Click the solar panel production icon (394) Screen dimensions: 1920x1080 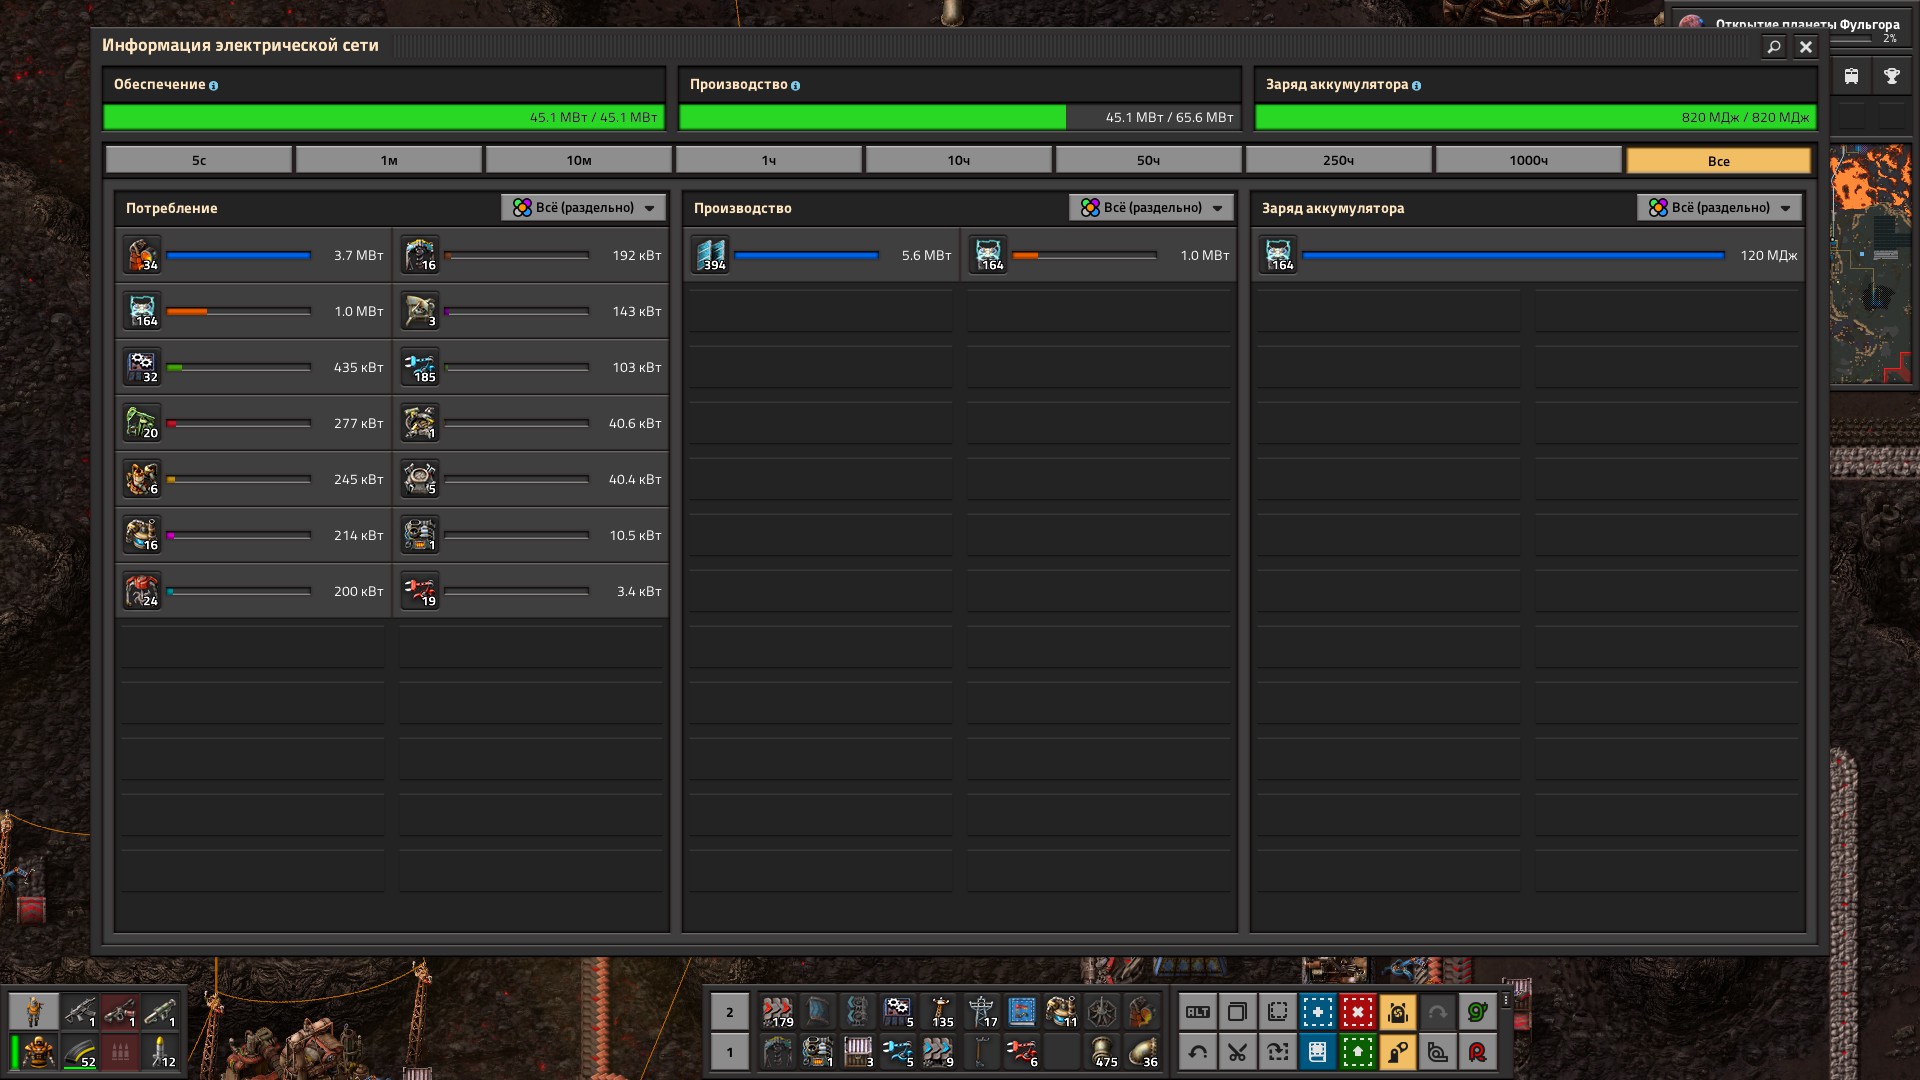pos(710,255)
